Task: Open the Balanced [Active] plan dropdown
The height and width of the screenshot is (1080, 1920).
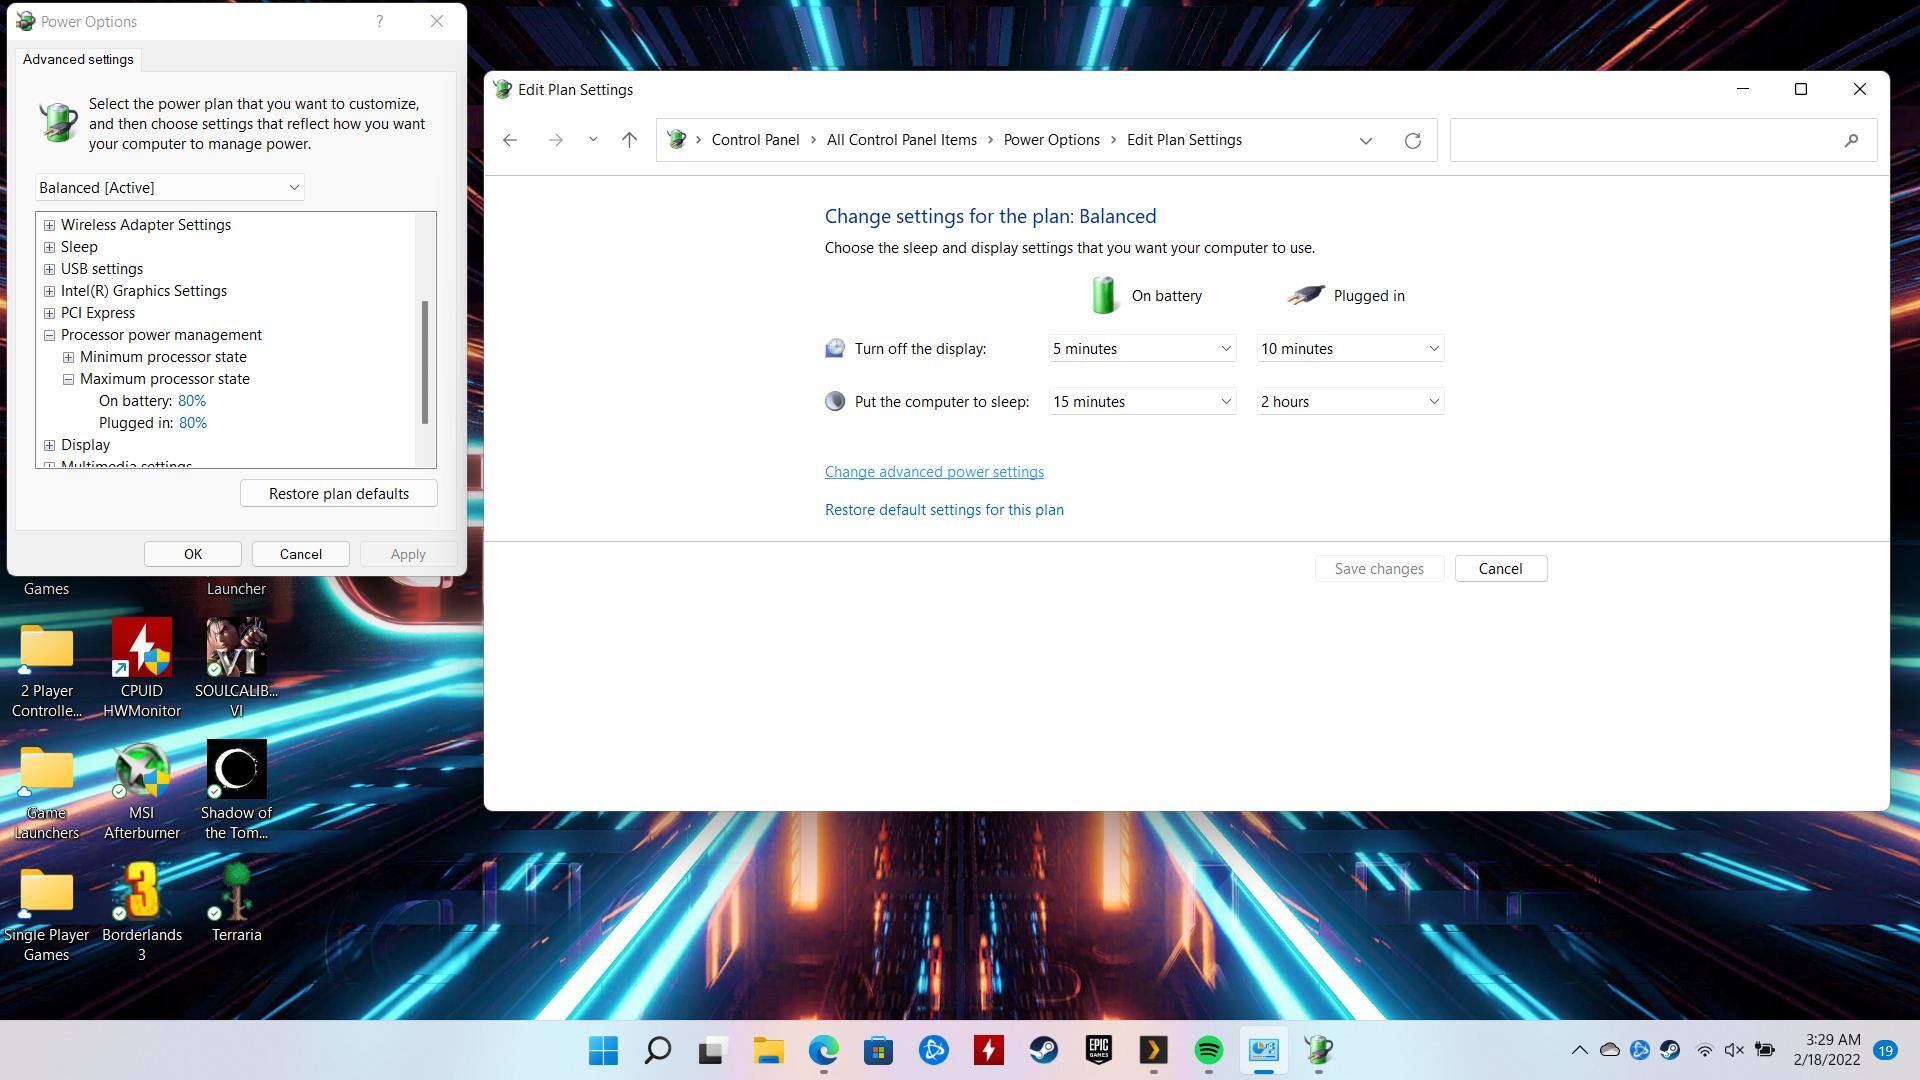Action: tap(169, 188)
